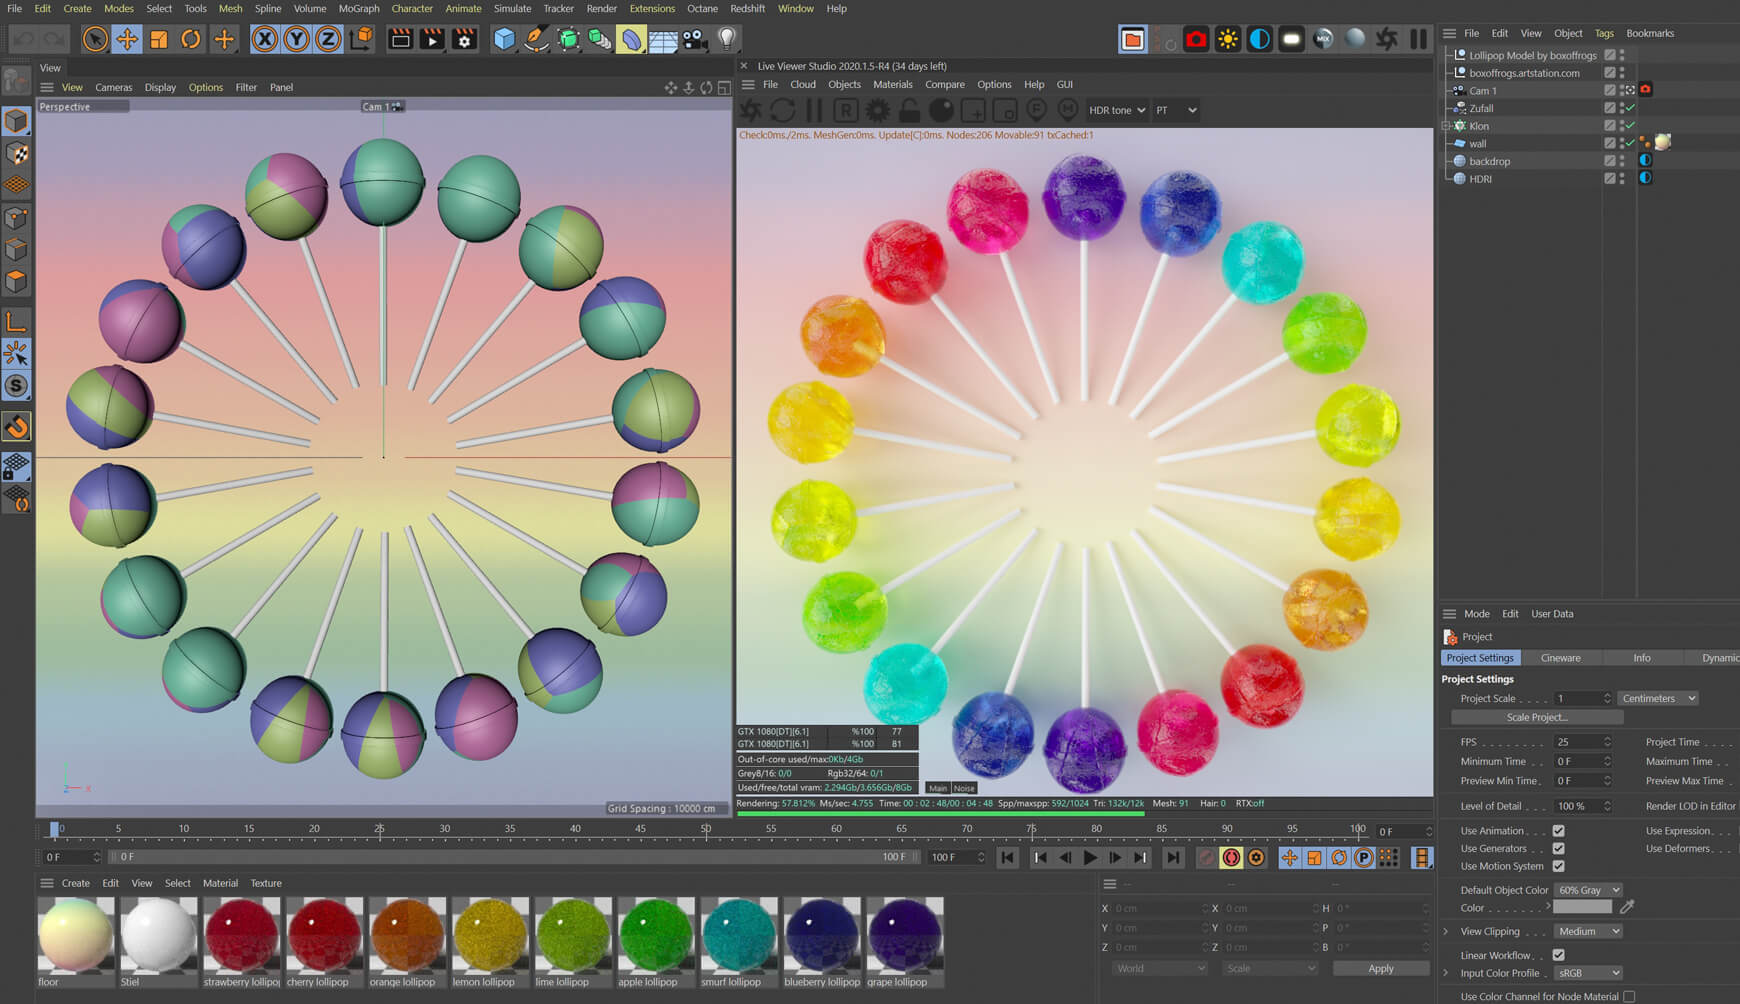
Task: Open Input Color Profile sRGB dropdown
Action: 1588,973
